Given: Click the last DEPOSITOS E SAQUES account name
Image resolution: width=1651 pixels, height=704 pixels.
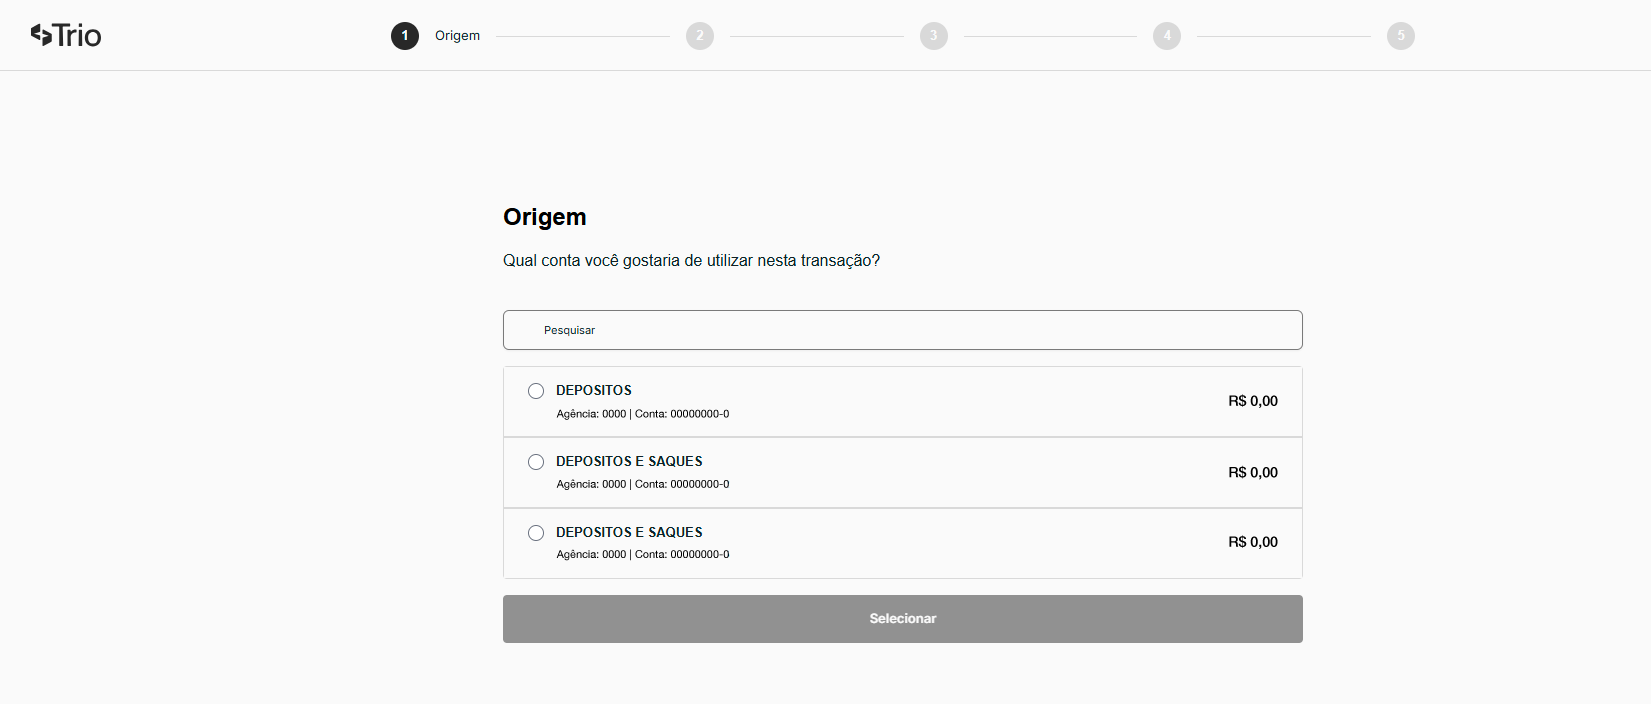Looking at the screenshot, I should (629, 533).
